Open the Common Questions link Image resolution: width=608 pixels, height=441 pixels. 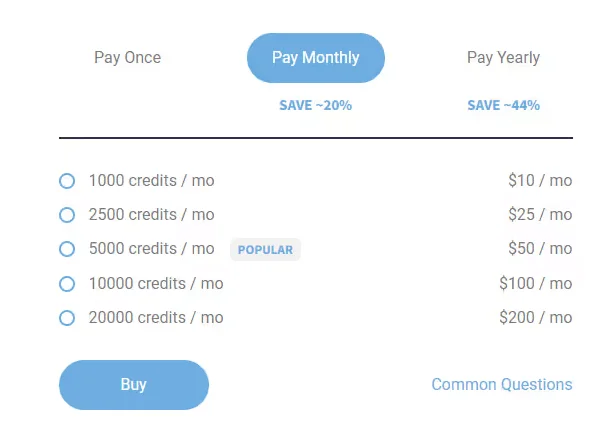coord(501,384)
